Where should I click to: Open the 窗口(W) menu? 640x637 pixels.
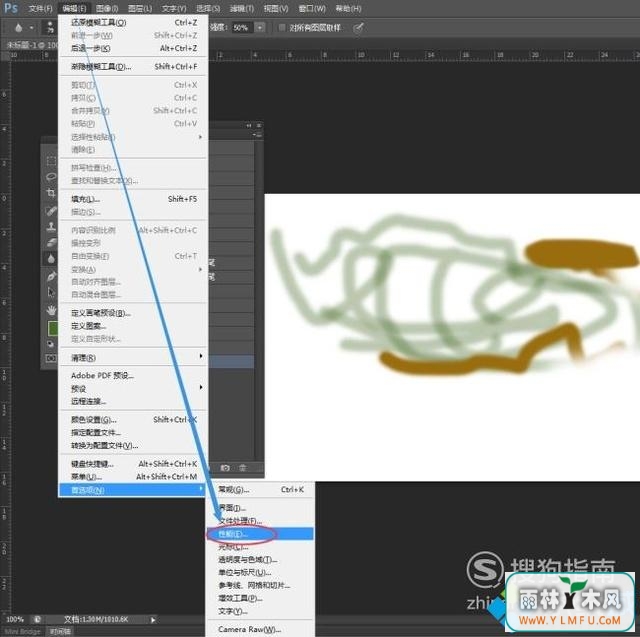312,8
